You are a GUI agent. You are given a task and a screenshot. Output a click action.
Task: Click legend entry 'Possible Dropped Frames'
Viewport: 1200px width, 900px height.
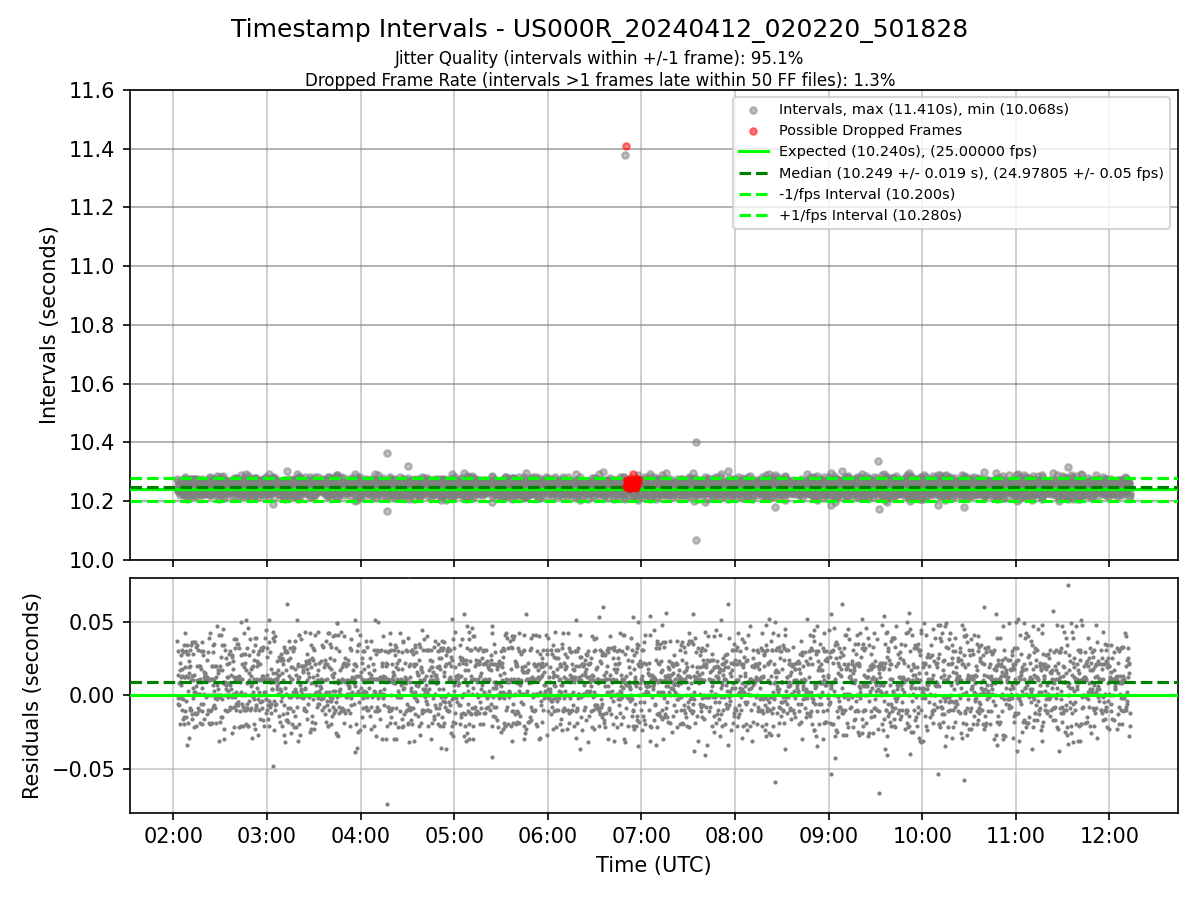pyautogui.click(x=870, y=130)
